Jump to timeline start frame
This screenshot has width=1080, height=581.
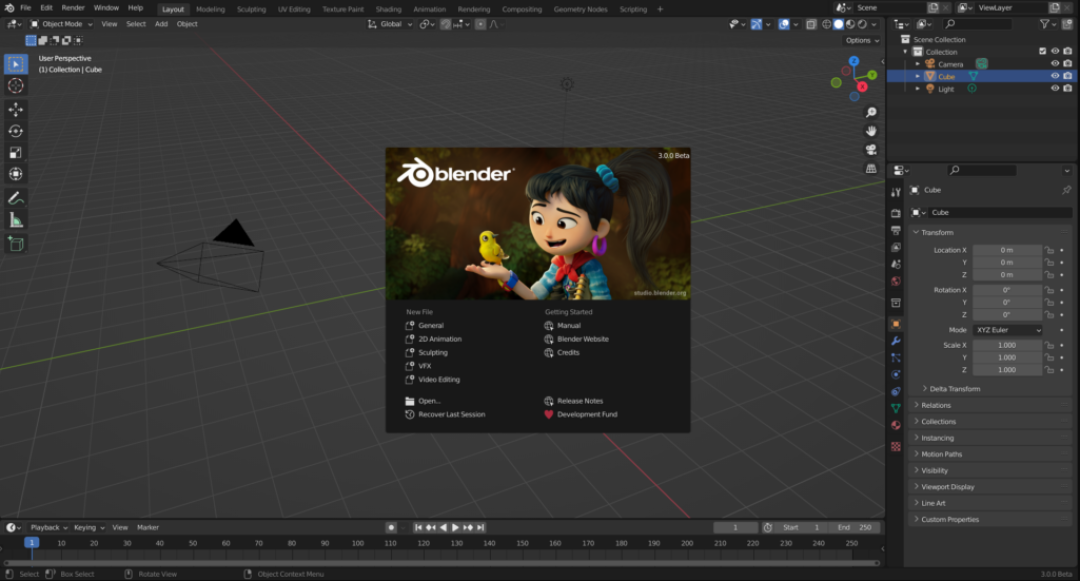pyautogui.click(x=418, y=527)
